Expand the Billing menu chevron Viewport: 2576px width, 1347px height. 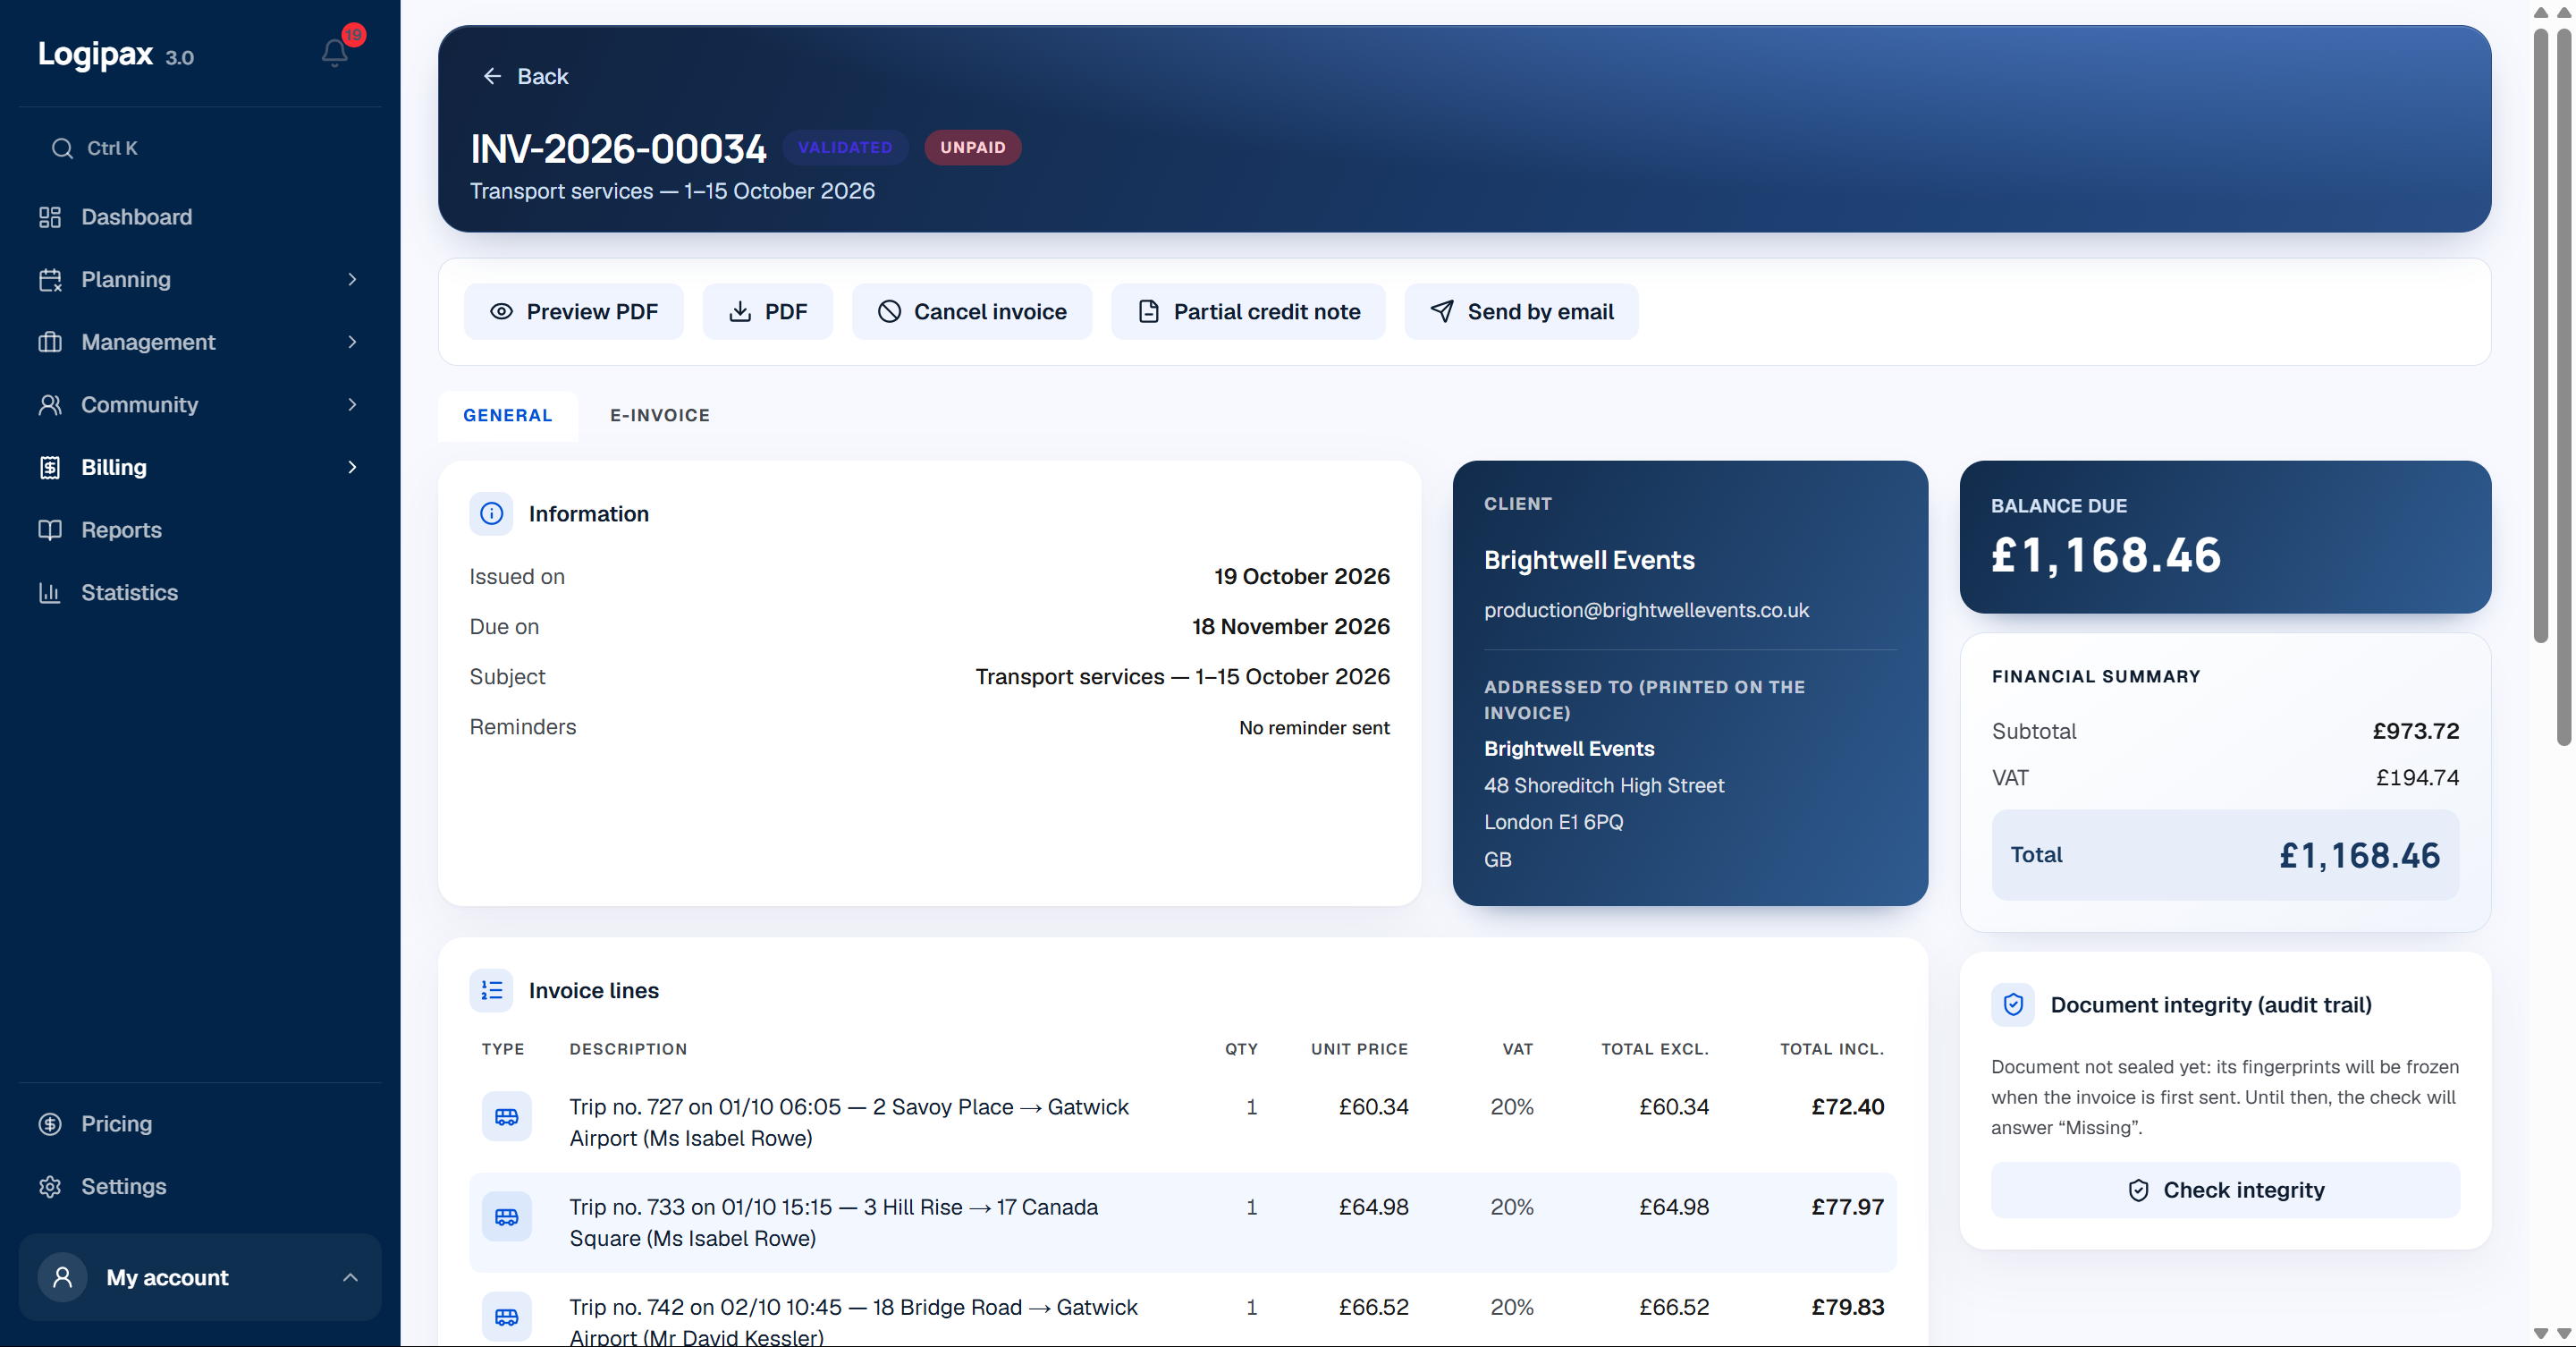(x=352, y=467)
